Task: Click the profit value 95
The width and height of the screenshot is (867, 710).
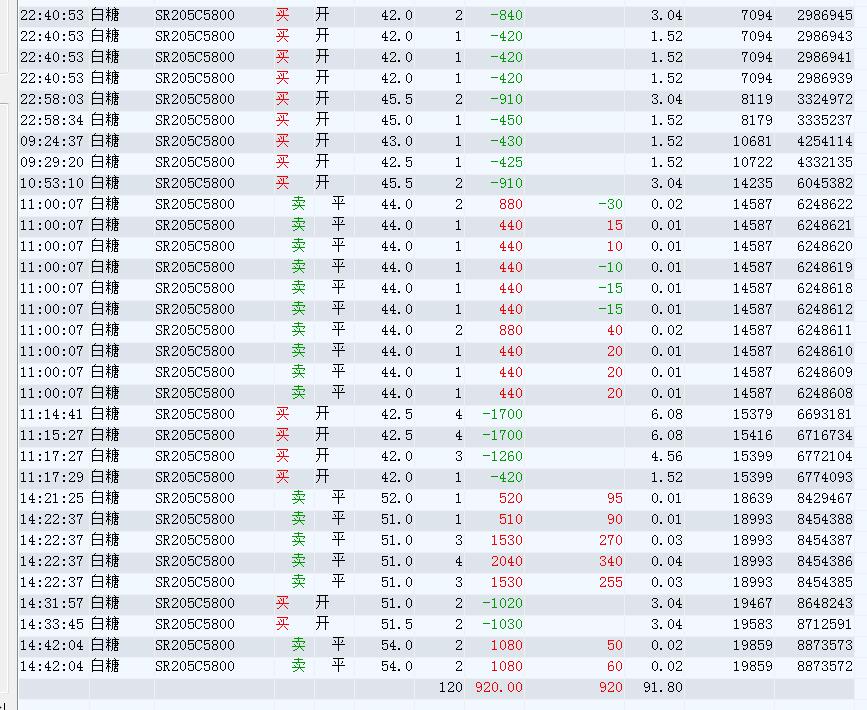Action: (x=614, y=499)
